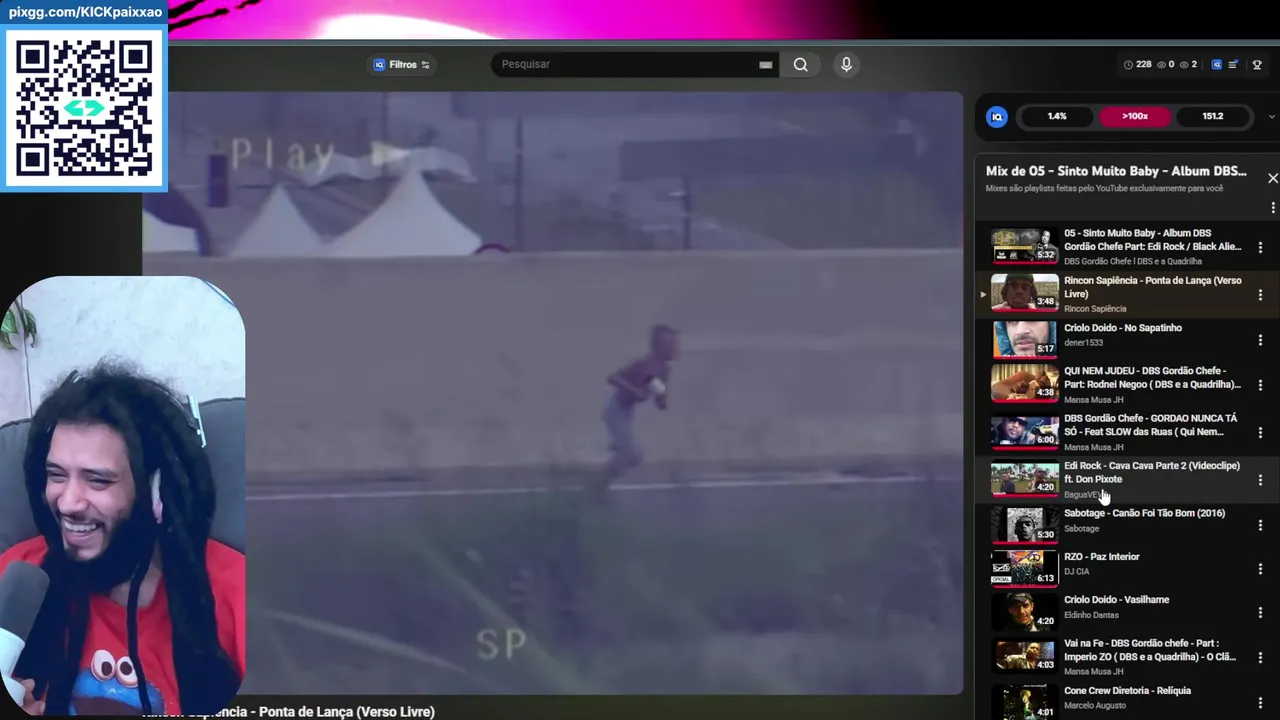The image size is (1280, 720).
Task: Click RZO - Paz Interior thumbnail
Action: 1024,568
